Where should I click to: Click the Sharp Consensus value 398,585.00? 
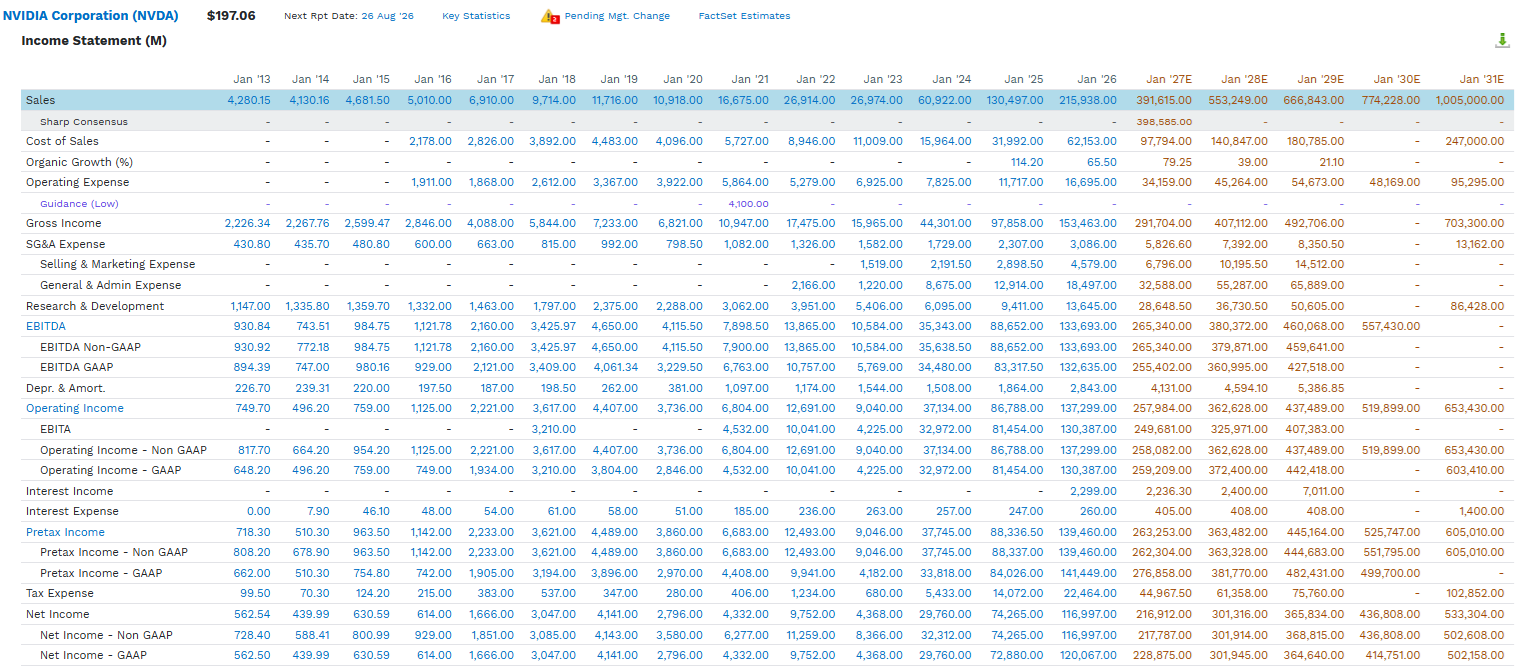pos(1164,121)
